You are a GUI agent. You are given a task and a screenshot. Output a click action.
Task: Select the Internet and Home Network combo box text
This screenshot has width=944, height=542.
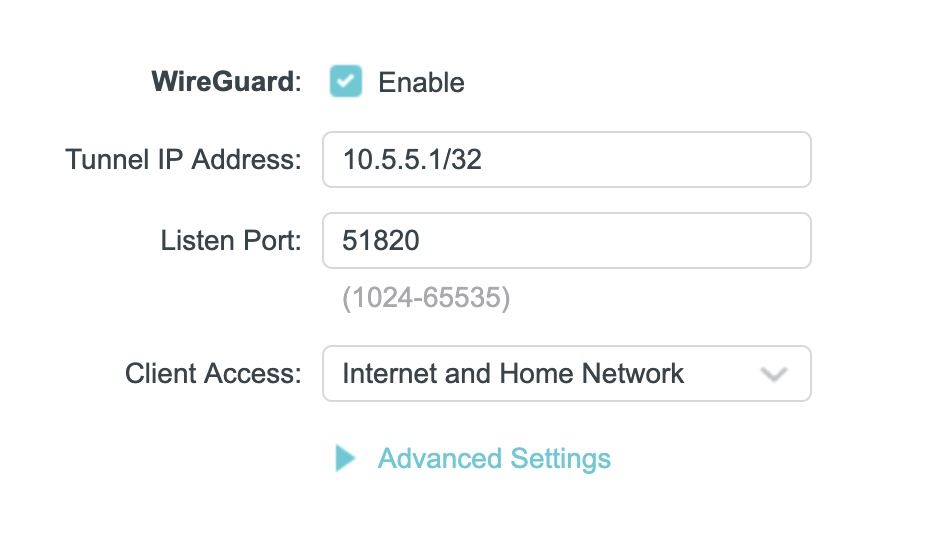tap(513, 374)
